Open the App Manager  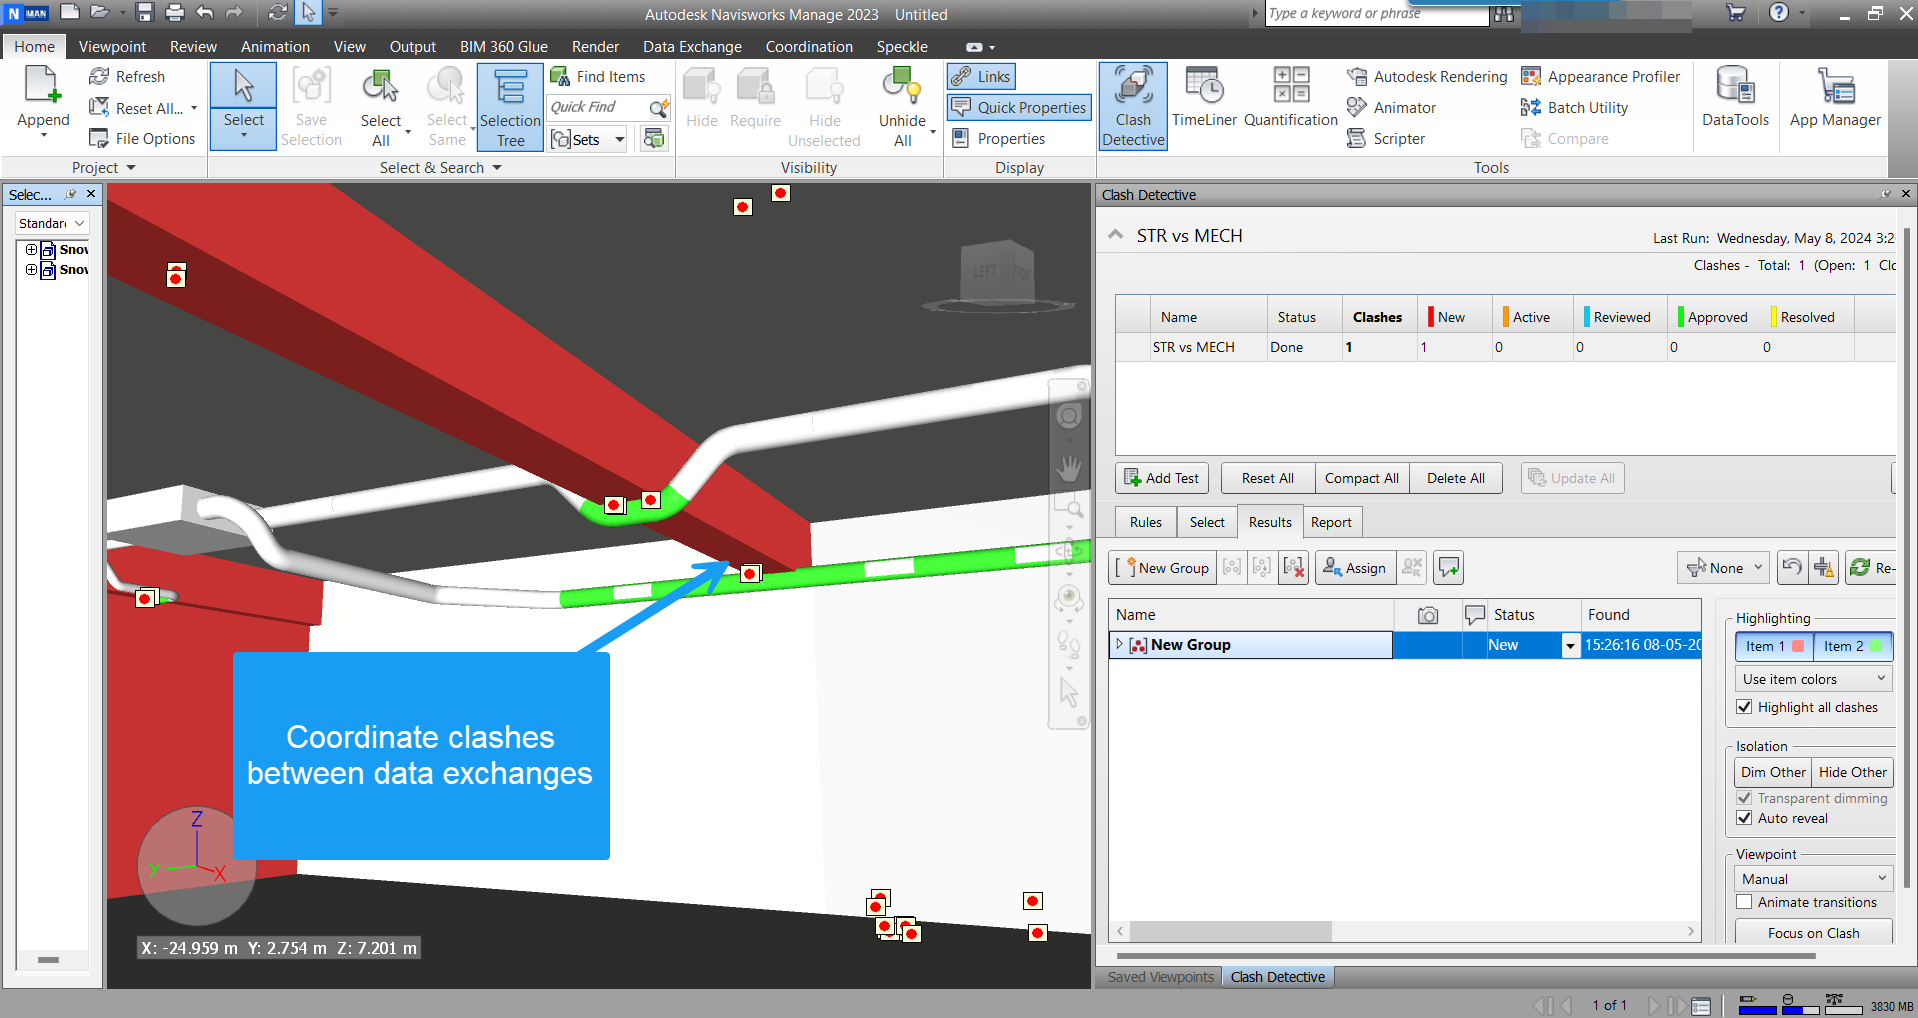coord(1835,98)
